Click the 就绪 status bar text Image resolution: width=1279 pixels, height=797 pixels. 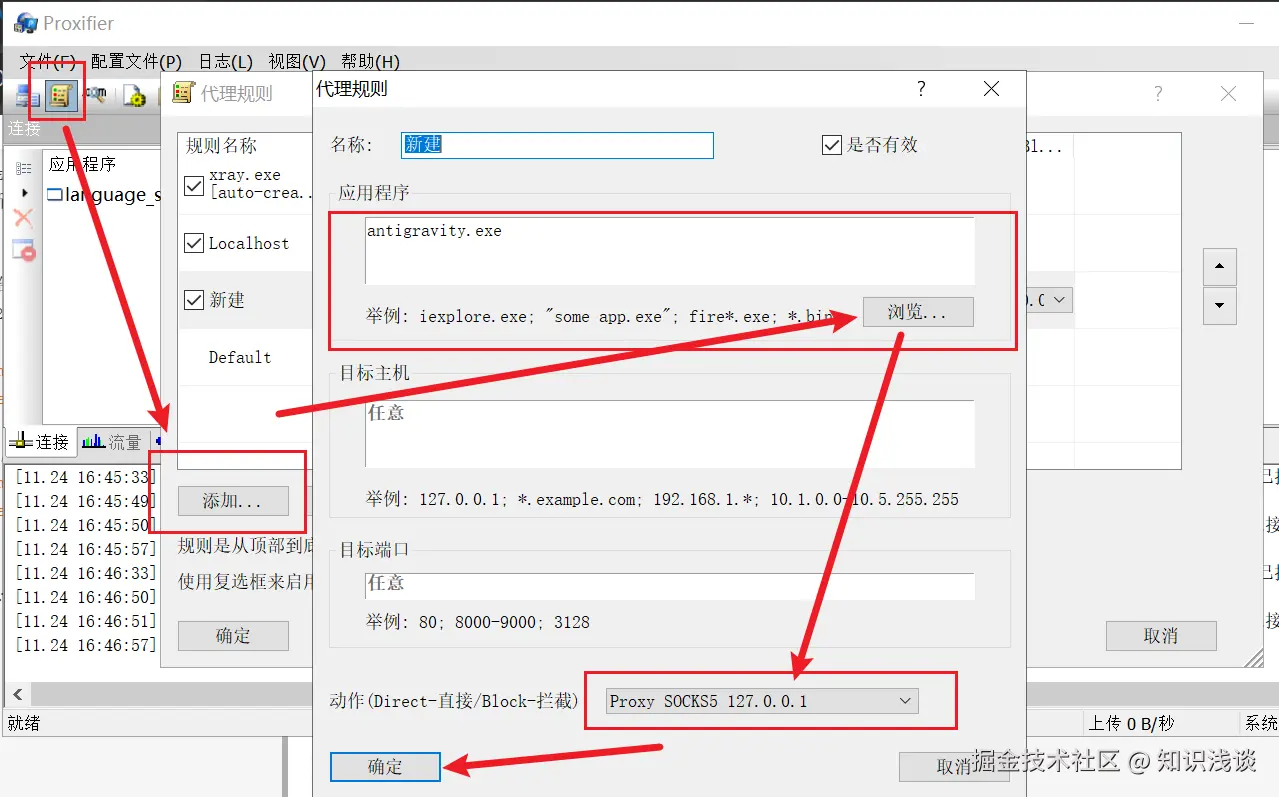(23, 723)
